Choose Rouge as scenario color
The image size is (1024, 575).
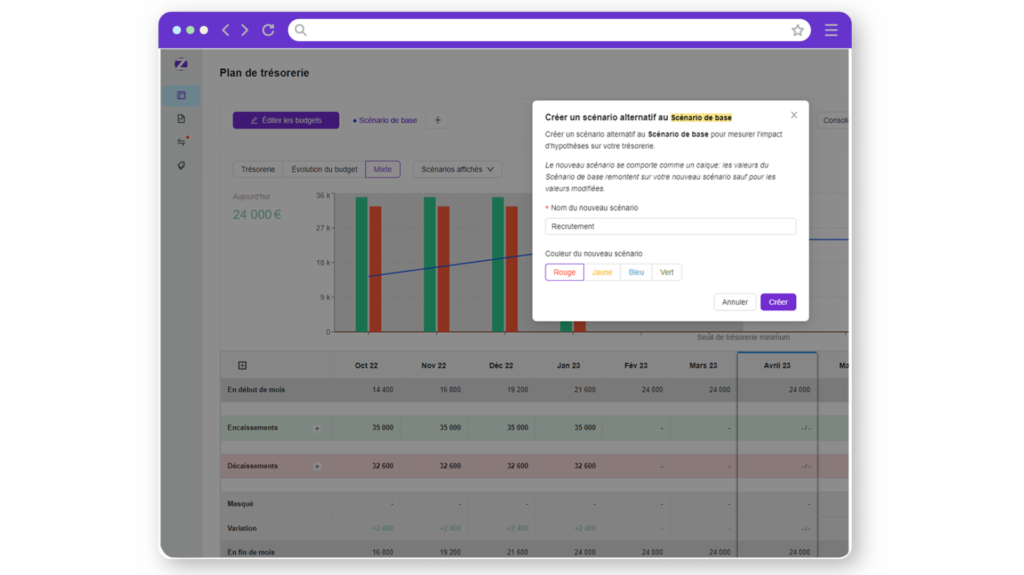pyautogui.click(x=564, y=272)
